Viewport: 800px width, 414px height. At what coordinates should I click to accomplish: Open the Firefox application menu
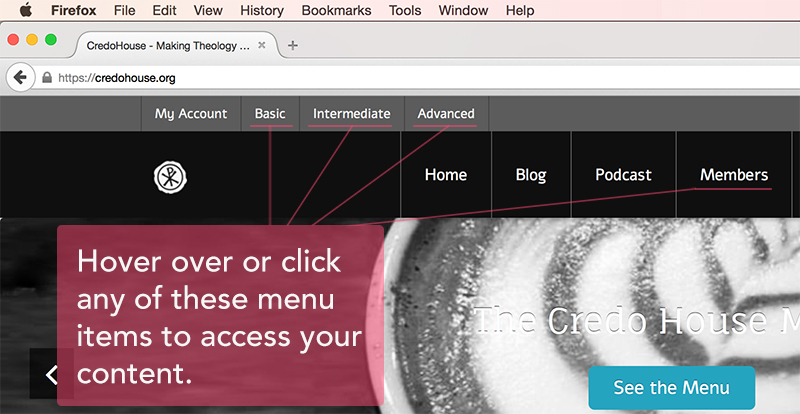coord(73,10)
